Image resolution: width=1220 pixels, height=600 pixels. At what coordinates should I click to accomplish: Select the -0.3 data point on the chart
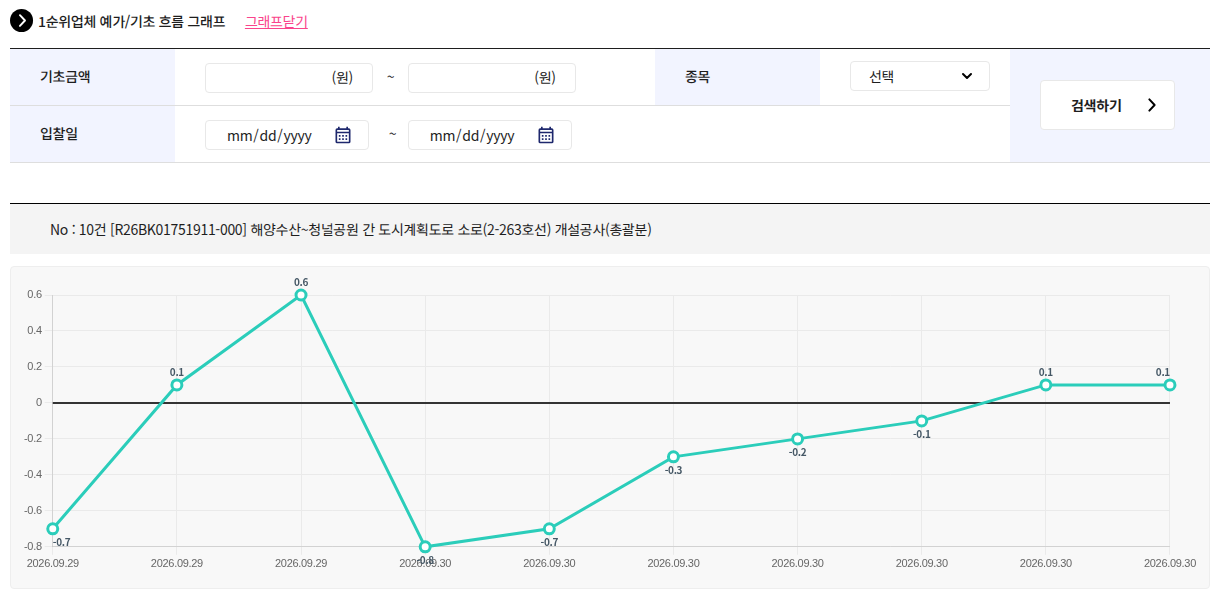(673, 457)
